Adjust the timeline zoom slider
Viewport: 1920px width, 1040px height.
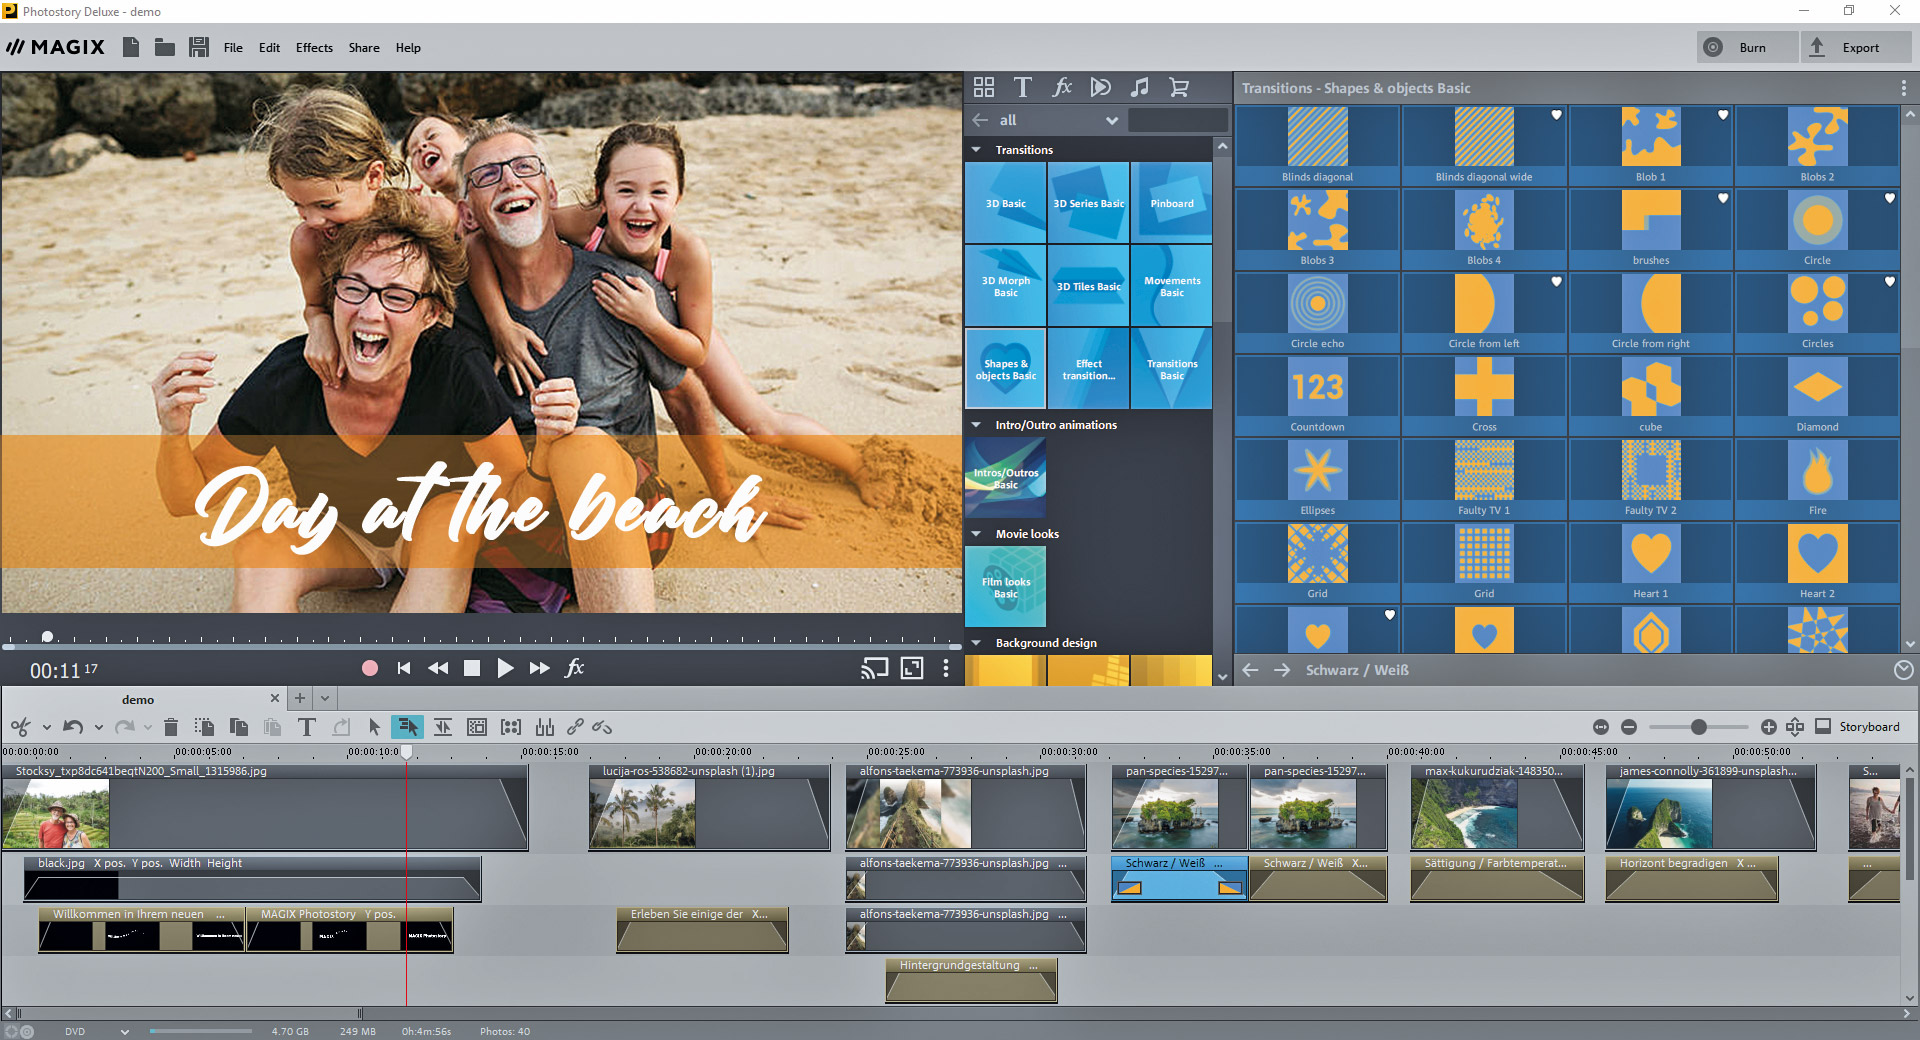click(1698, 727)
